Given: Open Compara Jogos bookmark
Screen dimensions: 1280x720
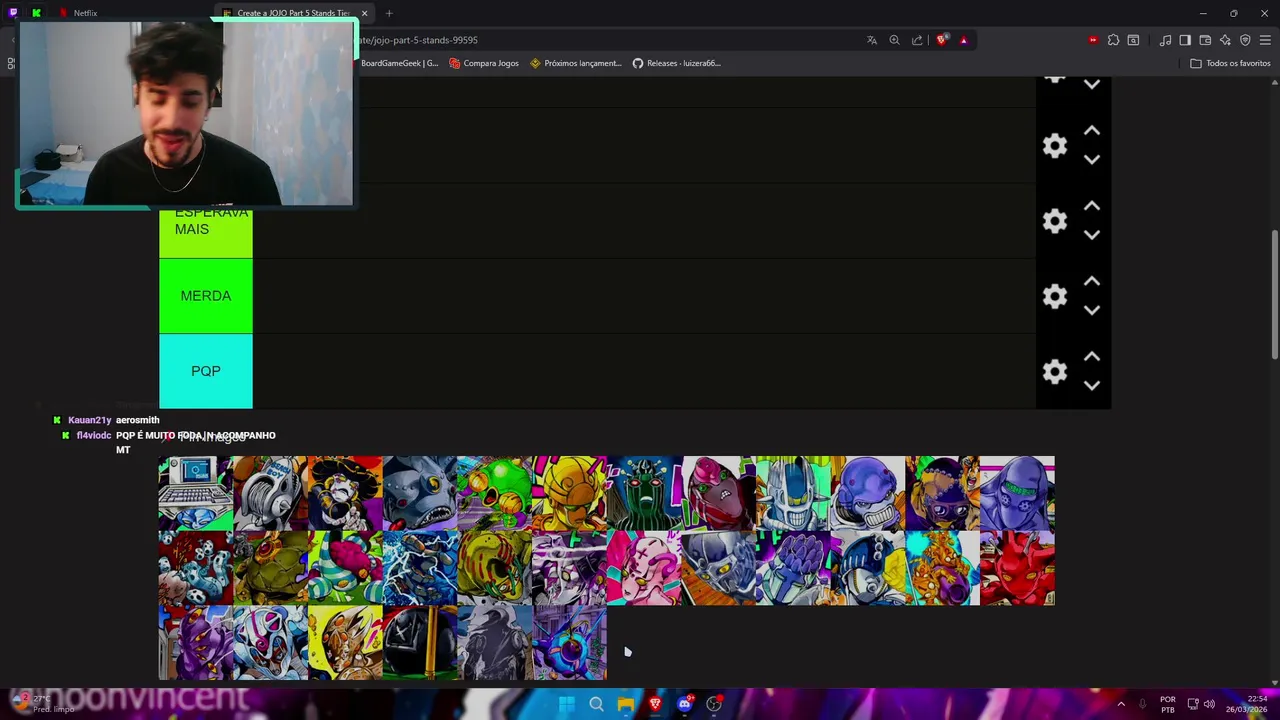Looking at the screenshot, I should pos(484,63).
